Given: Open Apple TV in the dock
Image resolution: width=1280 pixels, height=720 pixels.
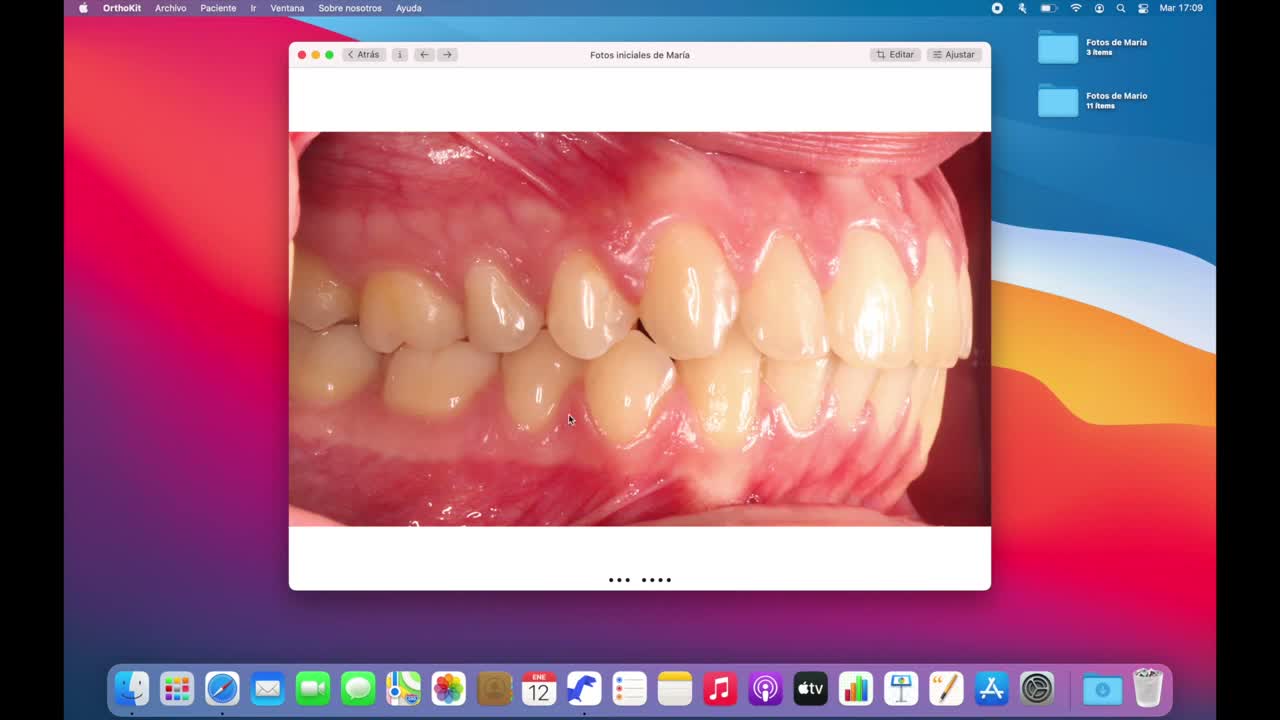Looking at the screenshot, I should tap(810, 688).
